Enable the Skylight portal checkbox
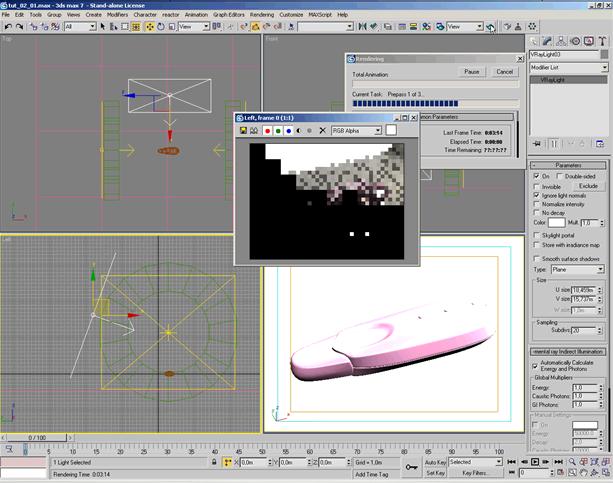The height and width of the screenshot is (483, 613). [x=536, y=235]
